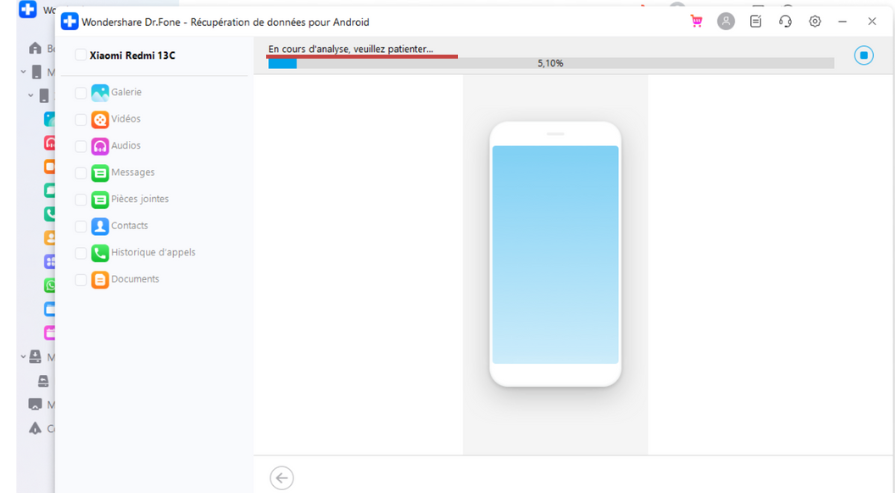Open the support headset icon

[785, 22]
